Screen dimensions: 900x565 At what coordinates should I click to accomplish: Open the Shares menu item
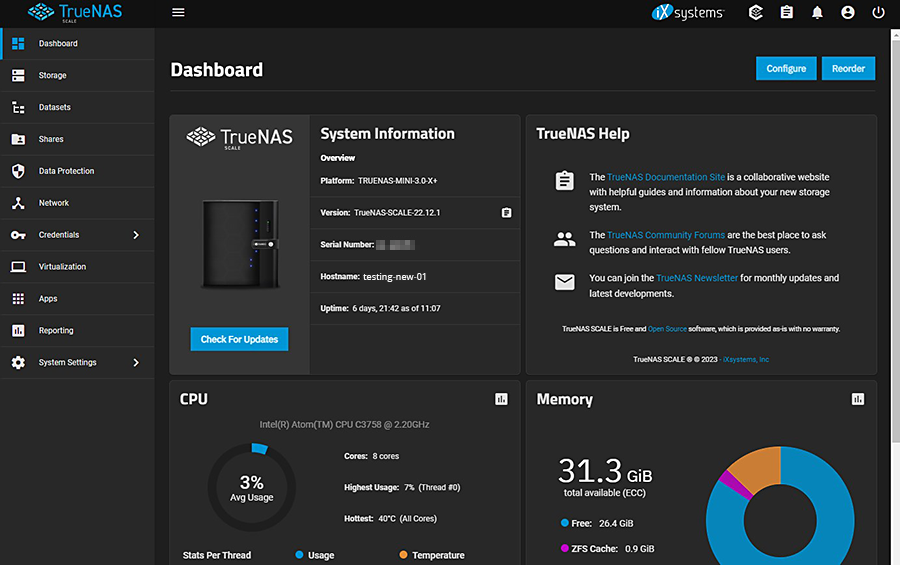coord(77,139)
